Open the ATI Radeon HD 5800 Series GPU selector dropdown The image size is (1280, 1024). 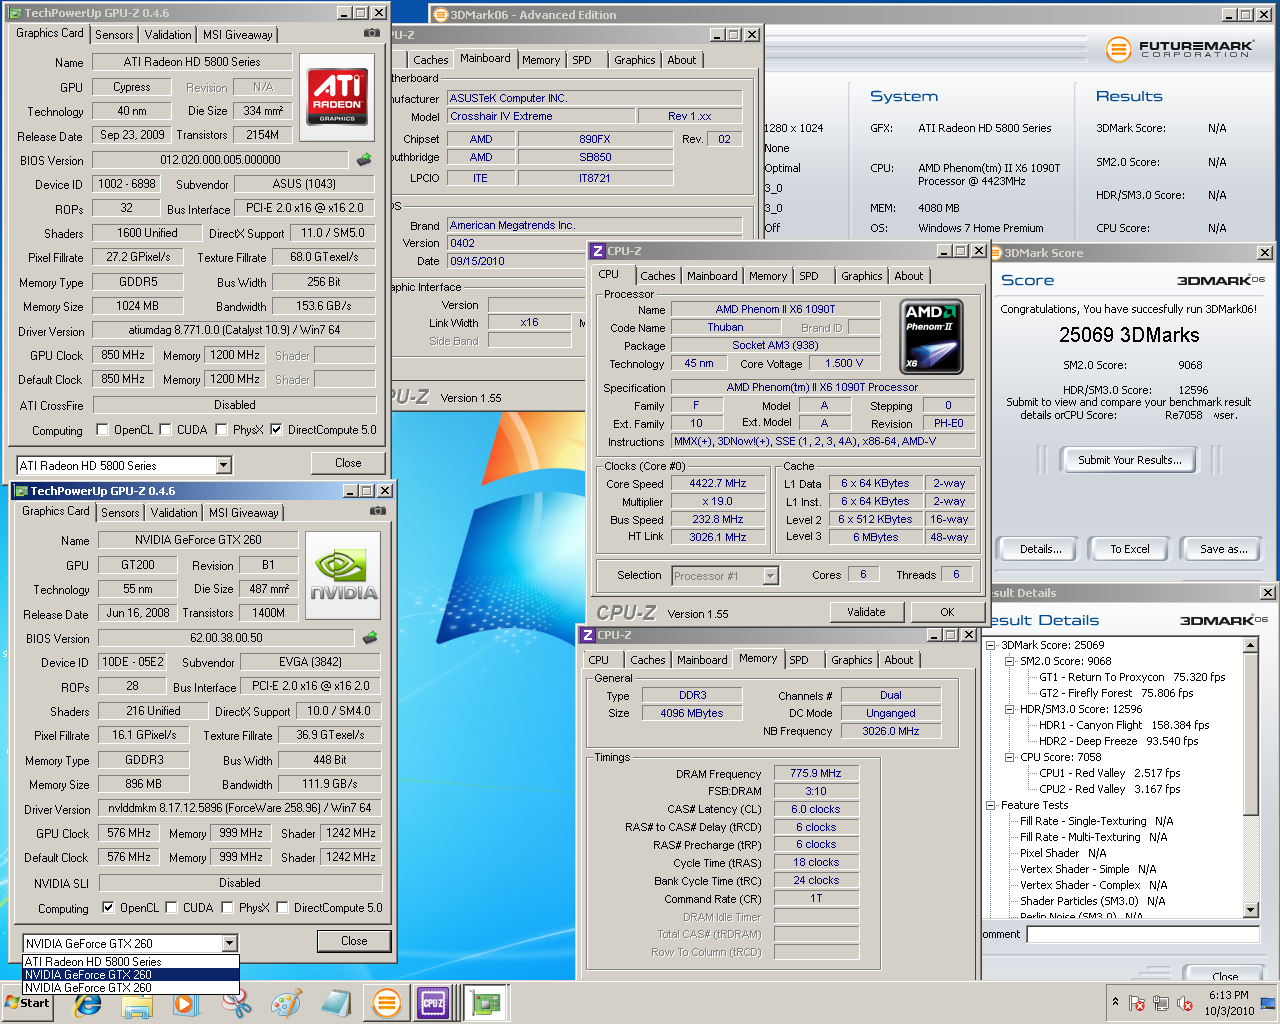coord(224,465)
